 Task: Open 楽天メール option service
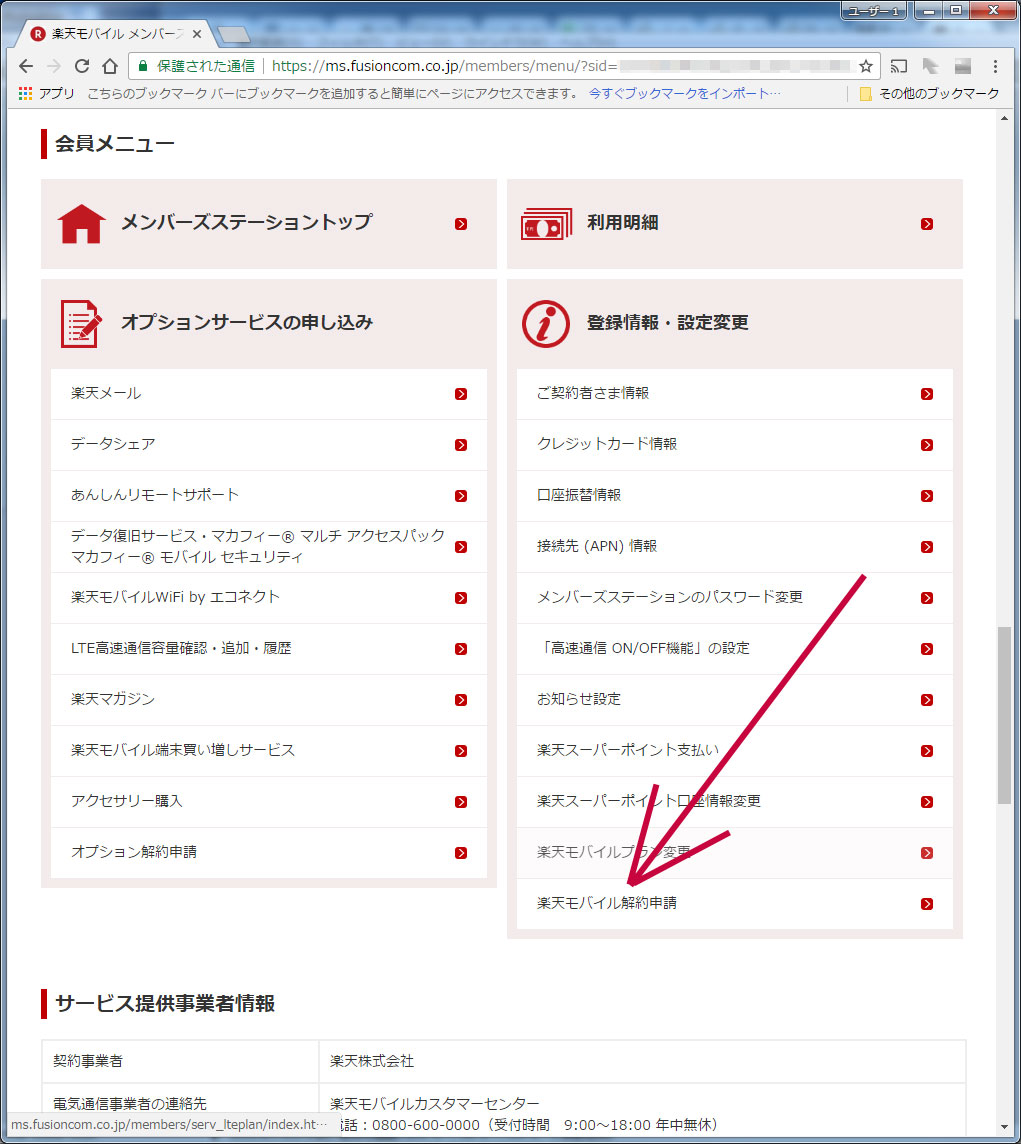106,393
